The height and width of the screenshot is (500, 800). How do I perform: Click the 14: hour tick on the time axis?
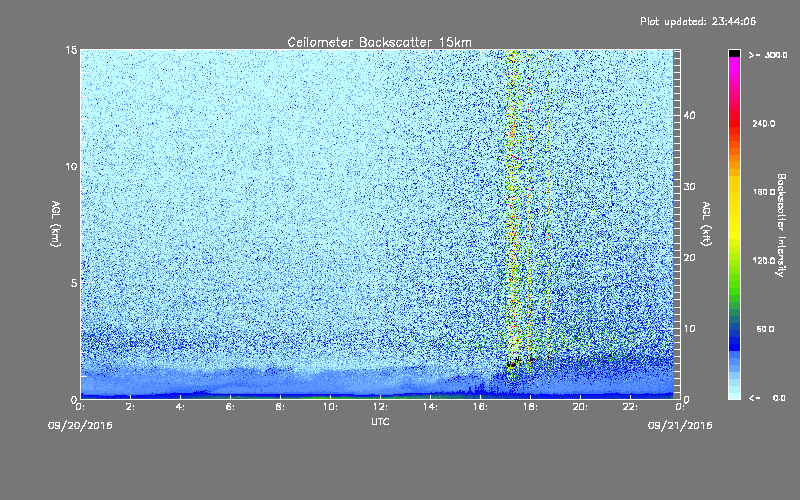pyautogui.click(x=431, y=407)
